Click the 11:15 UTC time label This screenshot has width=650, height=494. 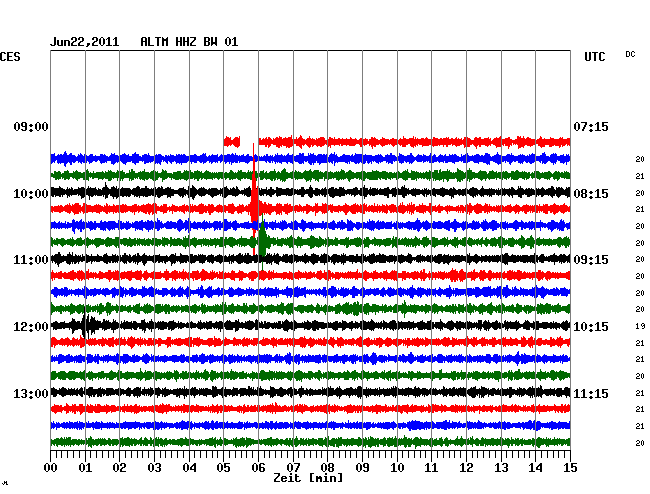(x=591, y=393)
